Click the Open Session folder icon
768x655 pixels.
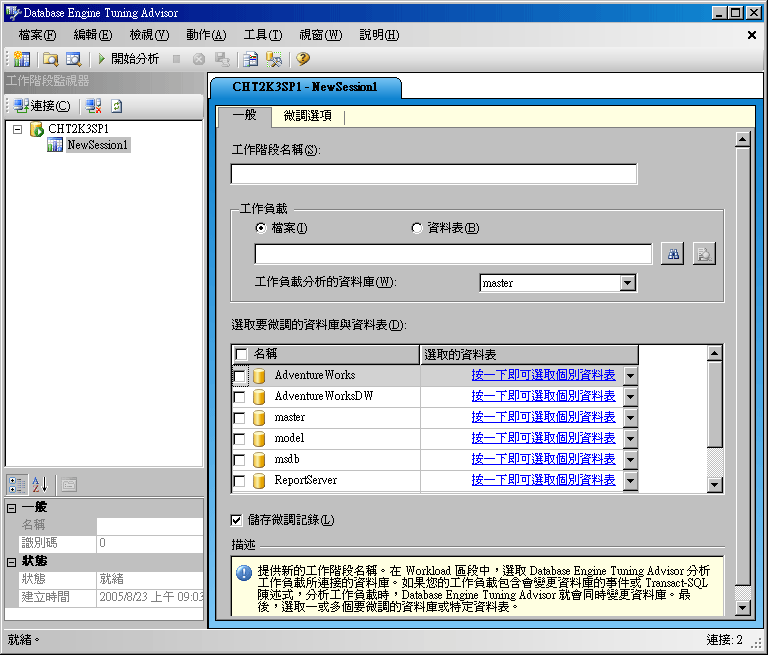(50, 59)
